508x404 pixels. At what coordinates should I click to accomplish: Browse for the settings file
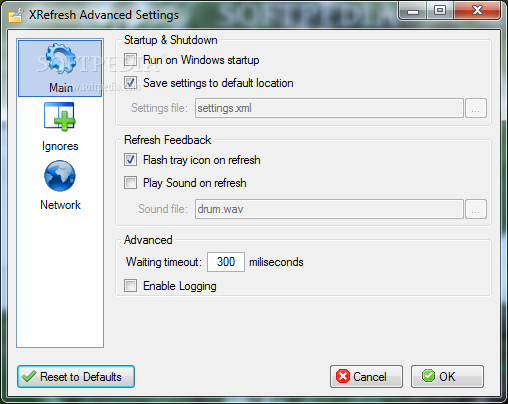tap(476, 108)
